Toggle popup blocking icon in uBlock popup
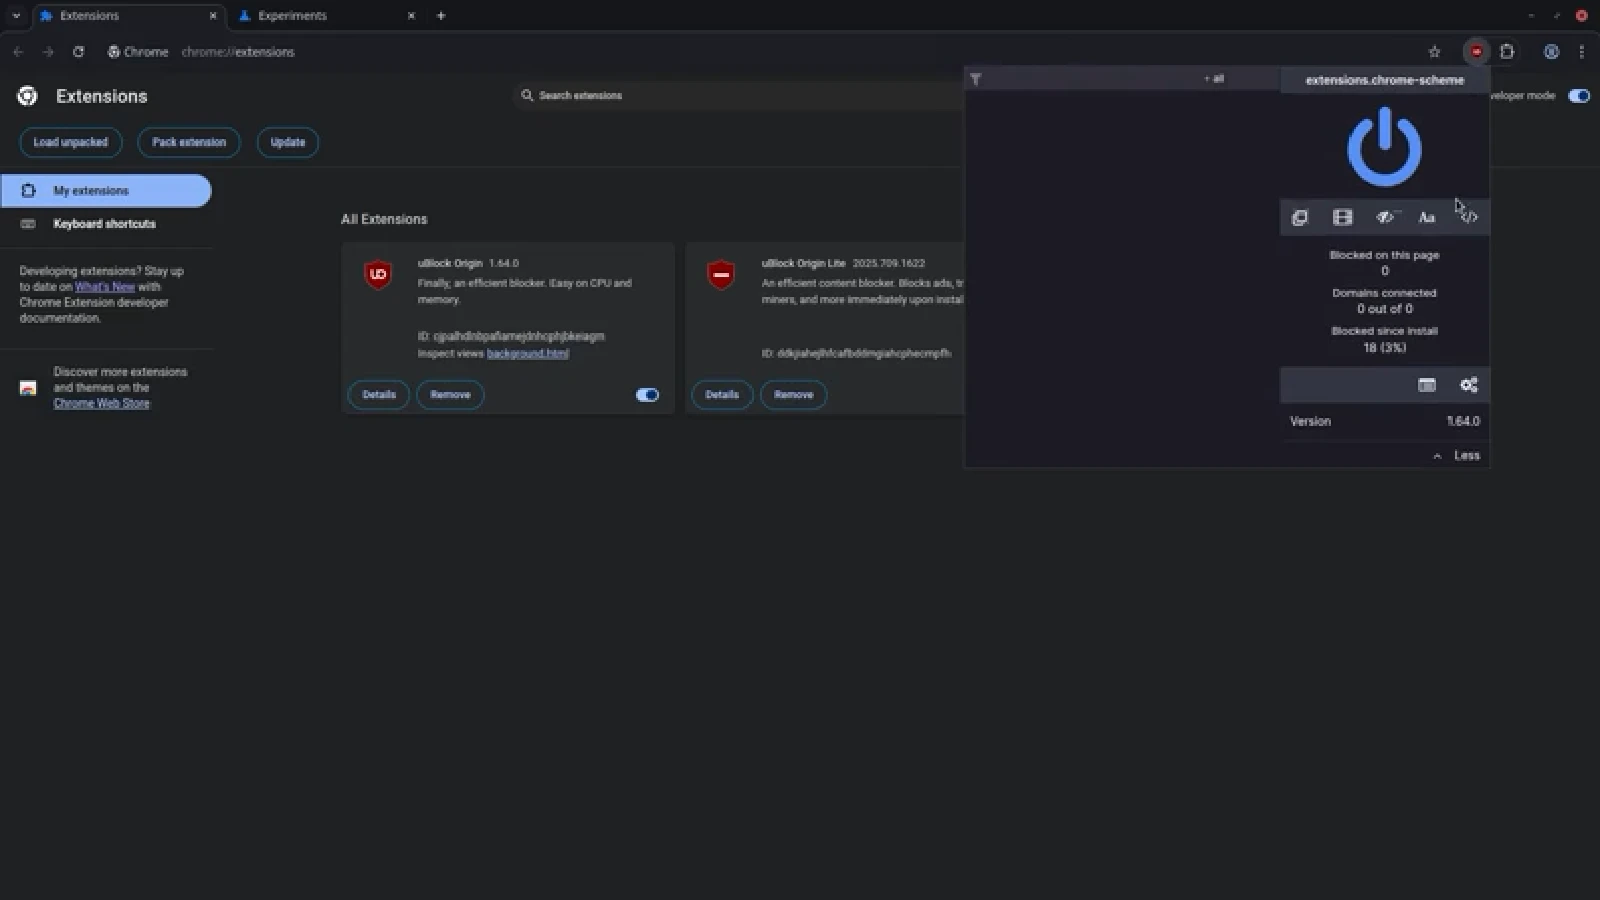The width and height of the screenshot is (1600, 900). [1300, 217]
